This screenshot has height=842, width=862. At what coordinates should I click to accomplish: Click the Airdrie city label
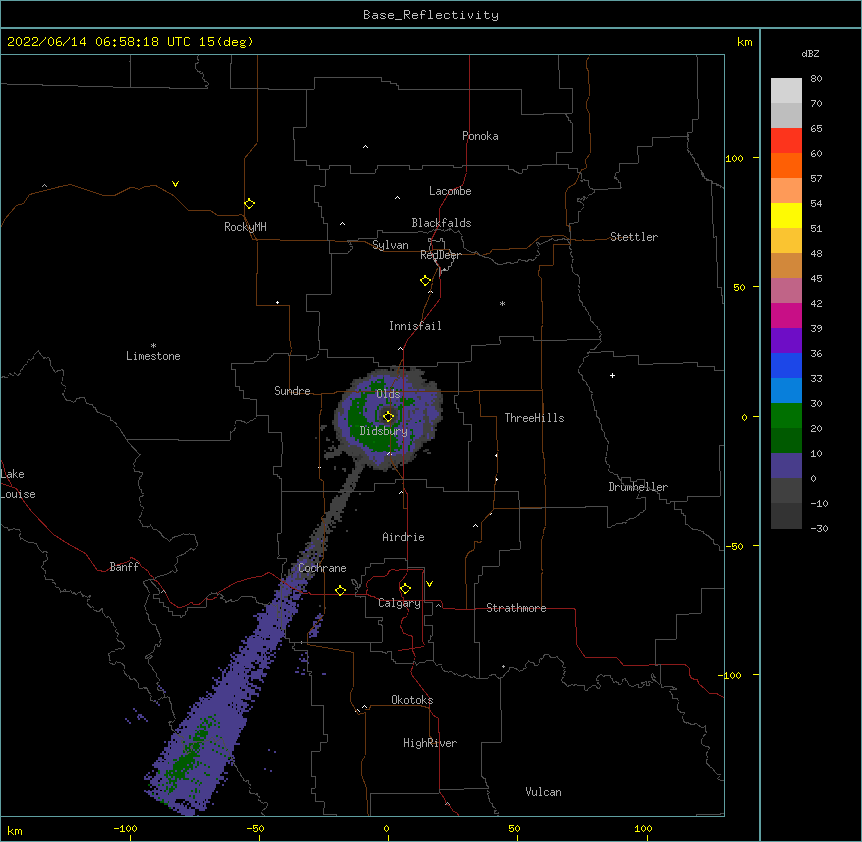point(403,537)
